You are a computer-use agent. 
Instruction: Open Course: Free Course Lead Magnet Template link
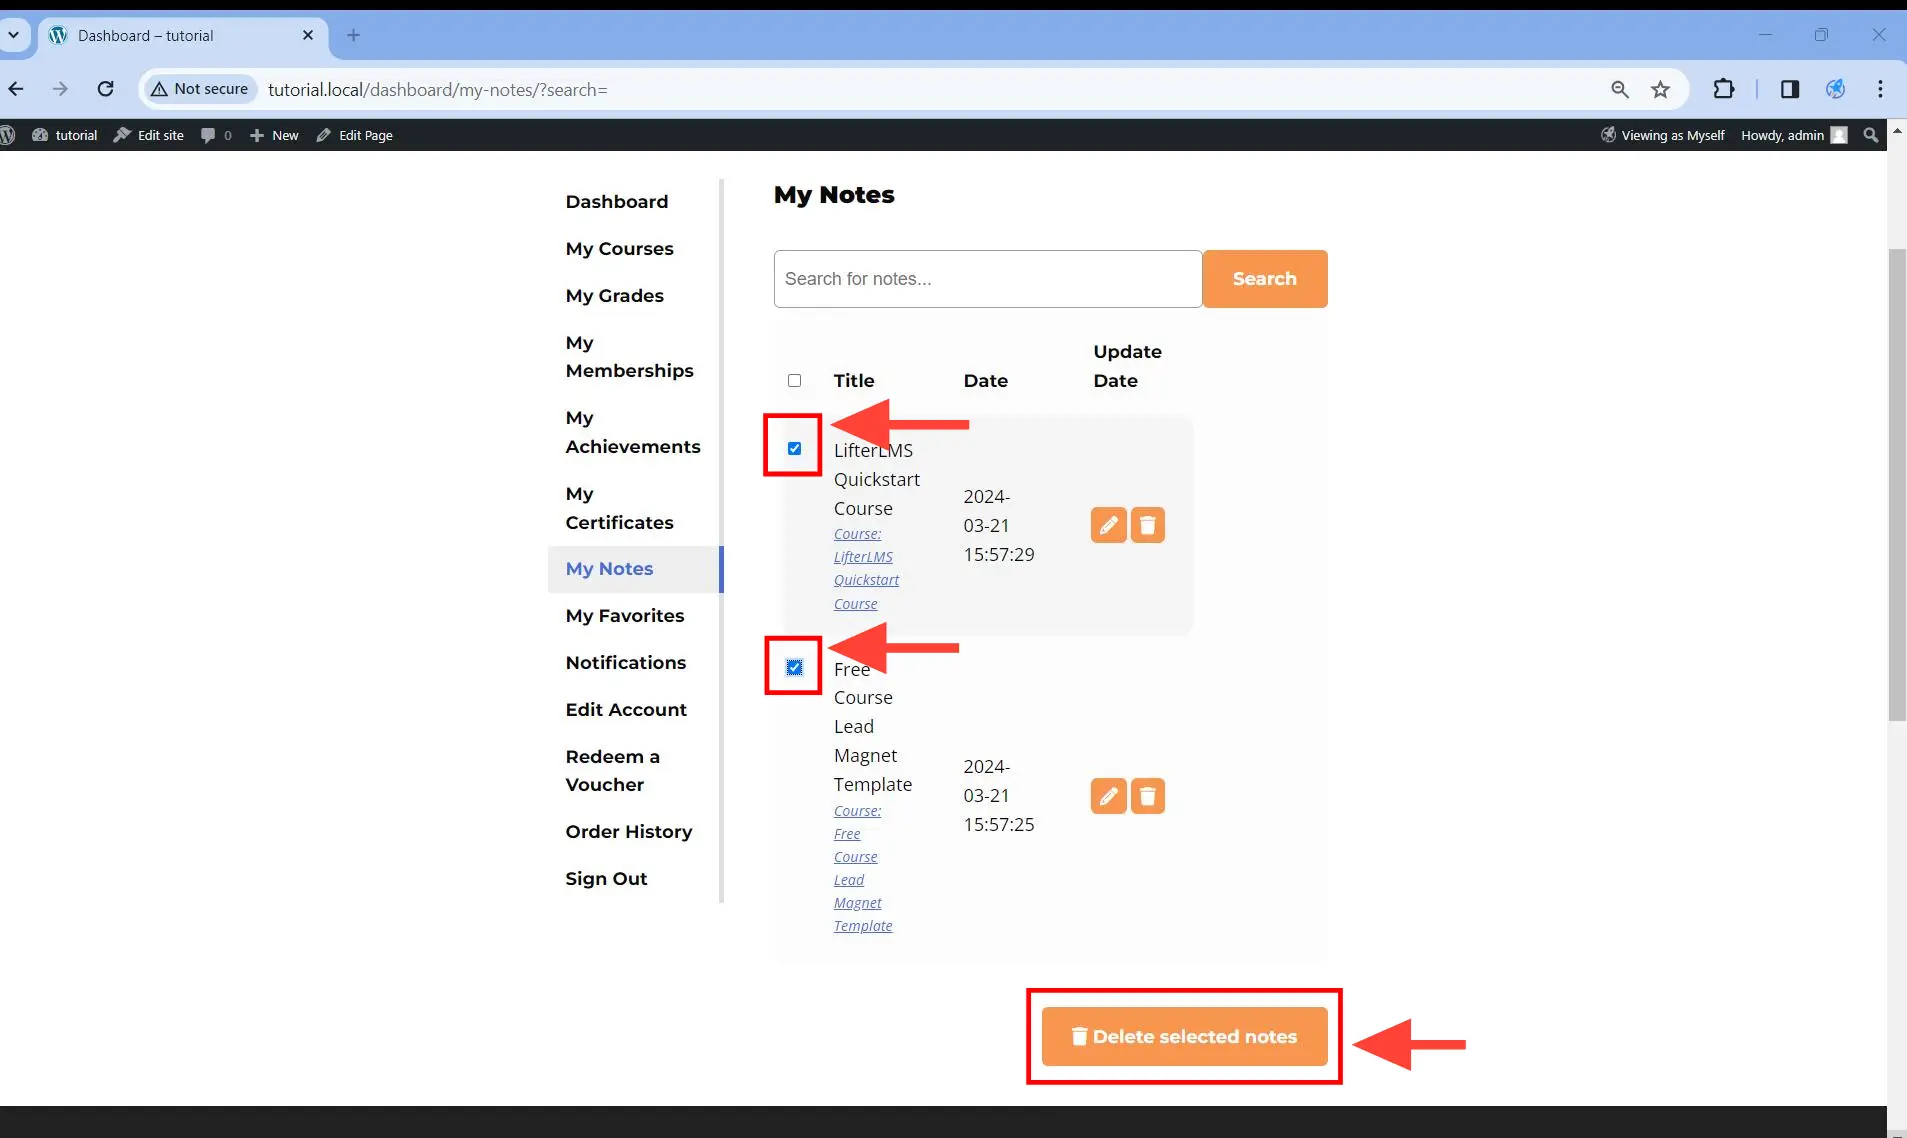point(863,868)
